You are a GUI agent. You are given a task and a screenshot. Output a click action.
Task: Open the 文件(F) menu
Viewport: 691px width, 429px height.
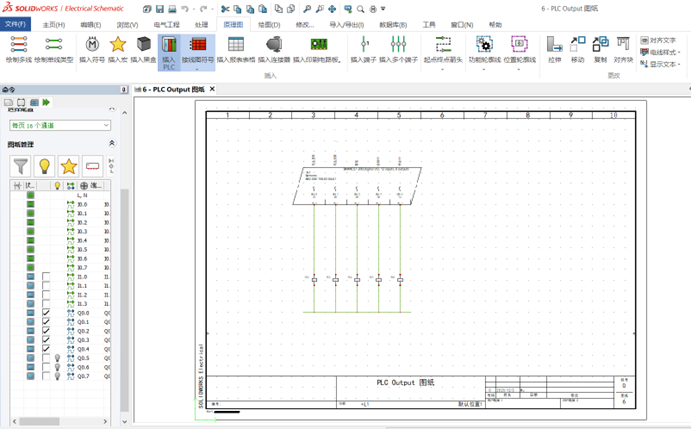(17, 24)
